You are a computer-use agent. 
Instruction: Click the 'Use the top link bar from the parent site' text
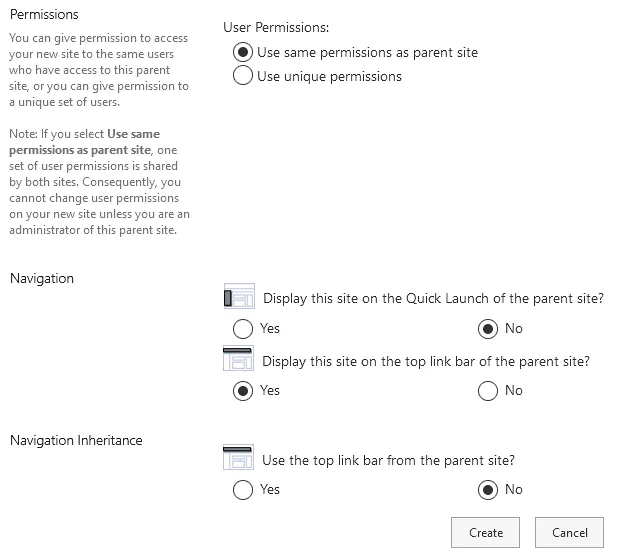[388, 461]
